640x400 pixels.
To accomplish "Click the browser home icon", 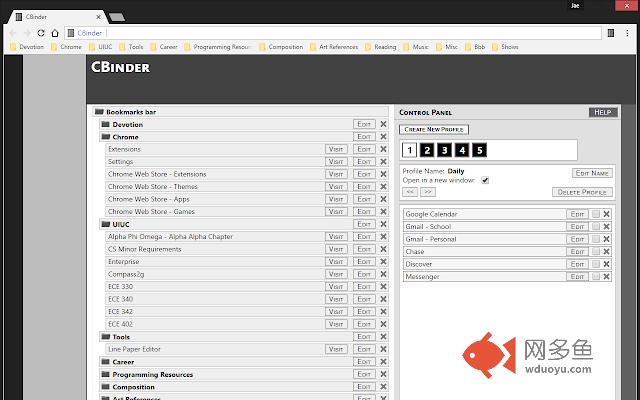I will click(x=56, y=33).
